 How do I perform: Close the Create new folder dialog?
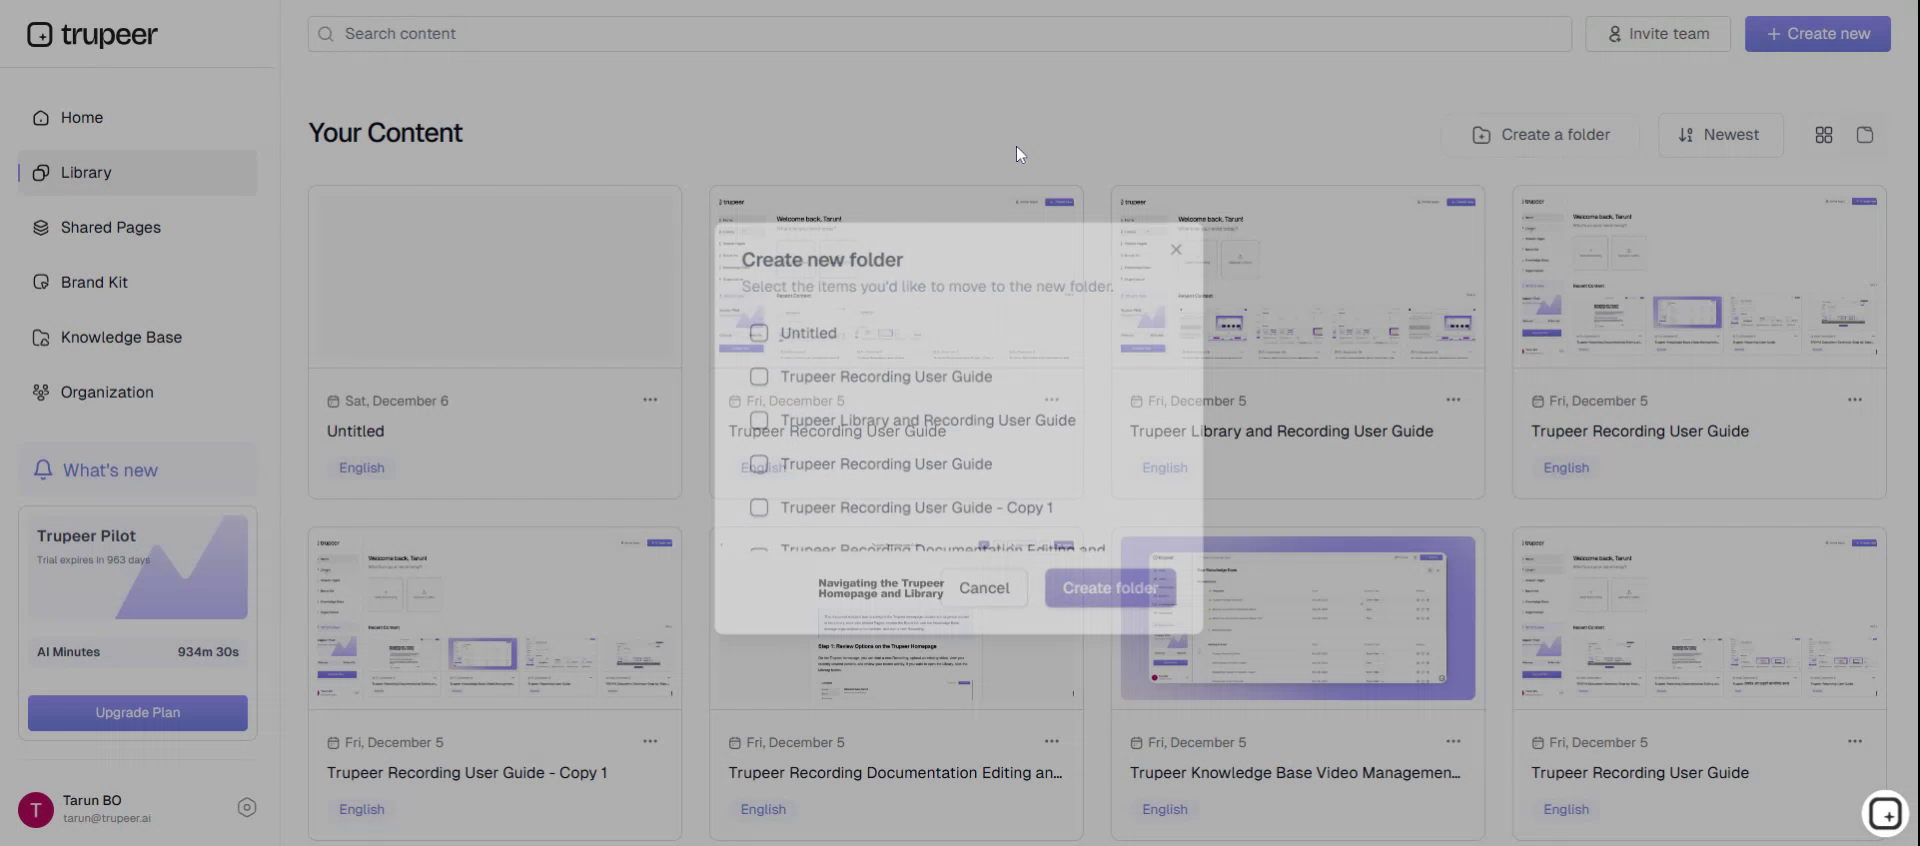[x=1176, y=250]
